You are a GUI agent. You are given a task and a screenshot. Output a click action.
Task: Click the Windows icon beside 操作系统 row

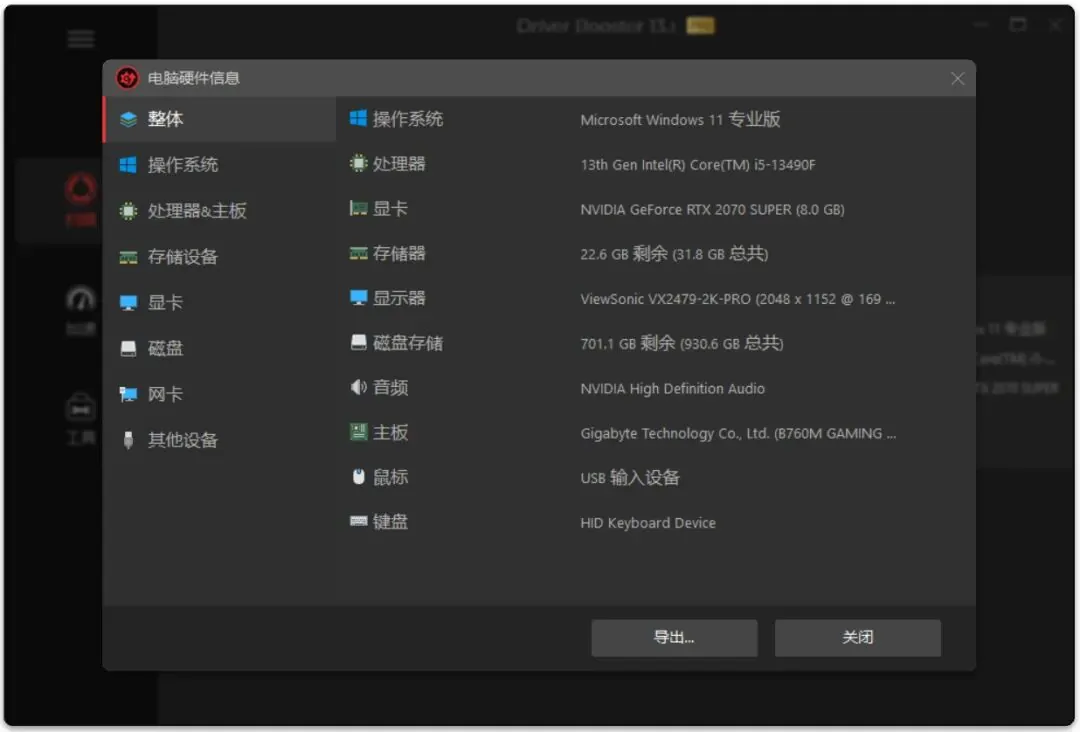[x=357, y=119]
